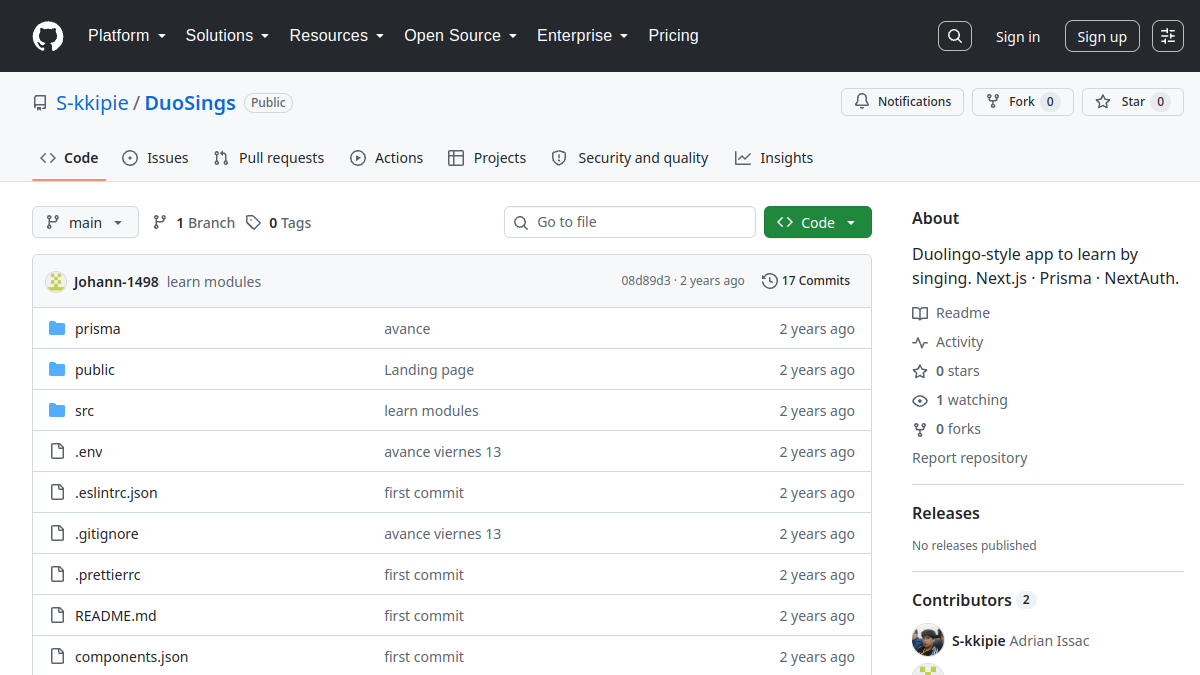
Task: Click the branch icon next to 1 Branch
Action: point(160,223)
